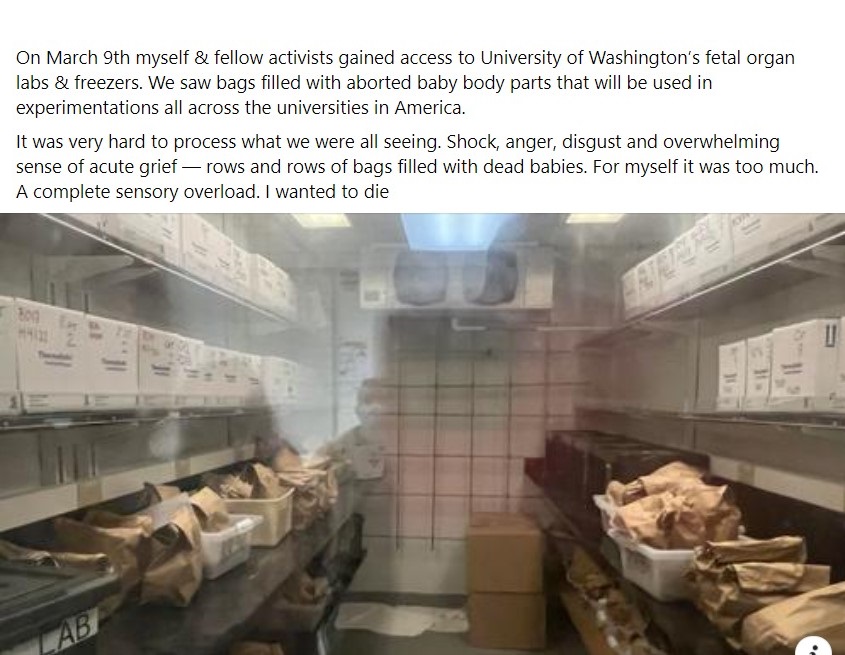845x655 pixels.
Task: Click the white cloth on the freezer floor
Action: (x=399, y=617)
